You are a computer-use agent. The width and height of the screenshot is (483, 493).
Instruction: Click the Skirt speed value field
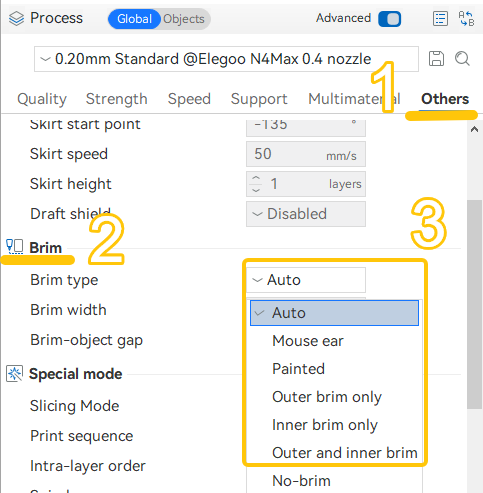coord(306,154)
